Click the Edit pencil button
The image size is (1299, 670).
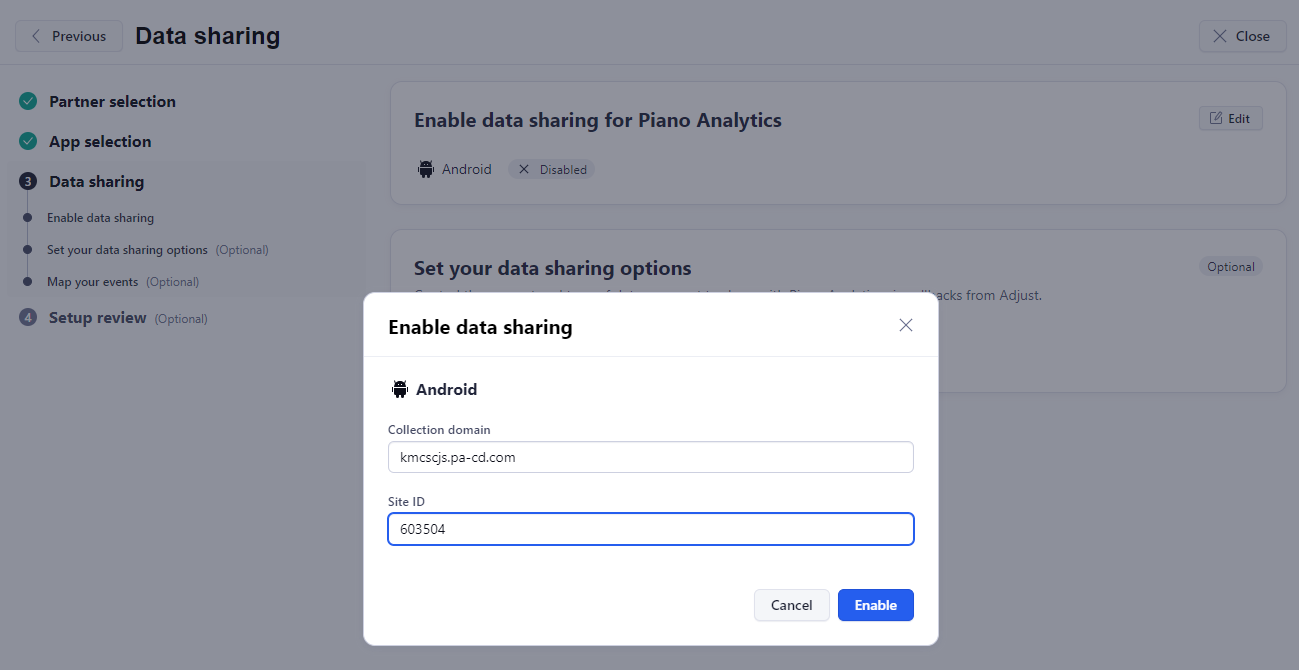tap(1230, 118)
